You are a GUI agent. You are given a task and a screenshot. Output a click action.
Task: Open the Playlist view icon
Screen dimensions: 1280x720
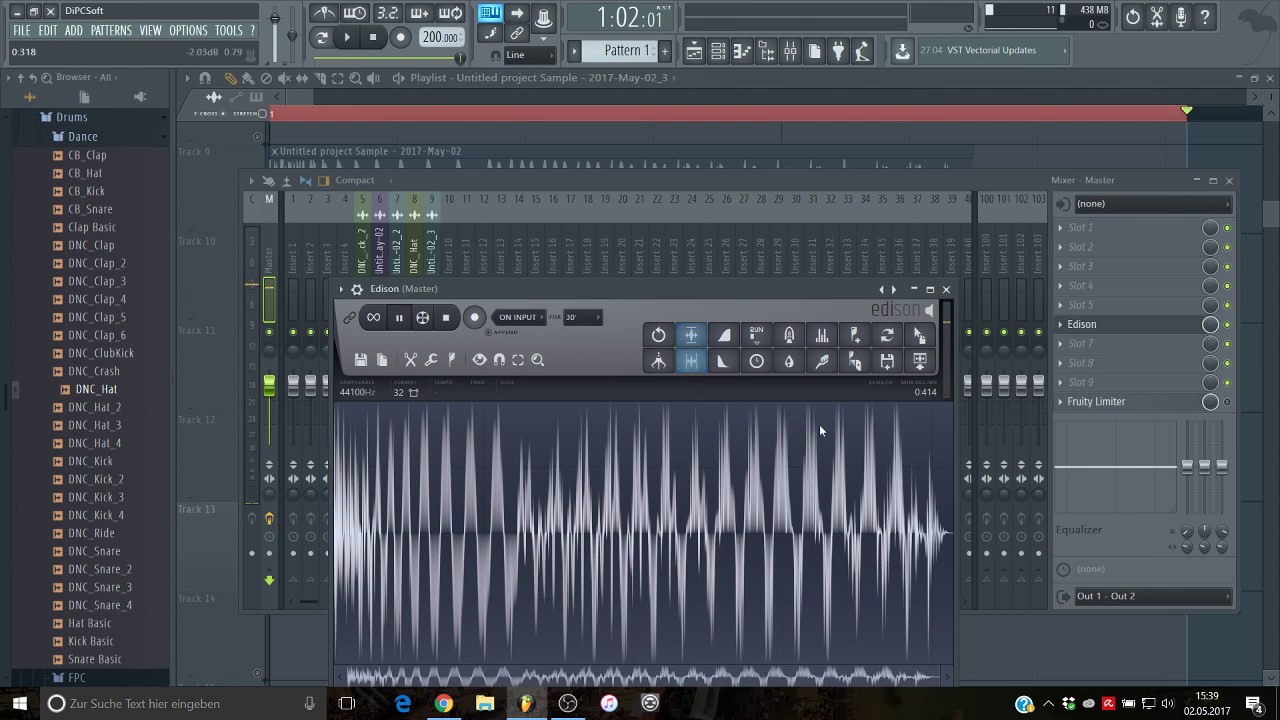point(694,50)
